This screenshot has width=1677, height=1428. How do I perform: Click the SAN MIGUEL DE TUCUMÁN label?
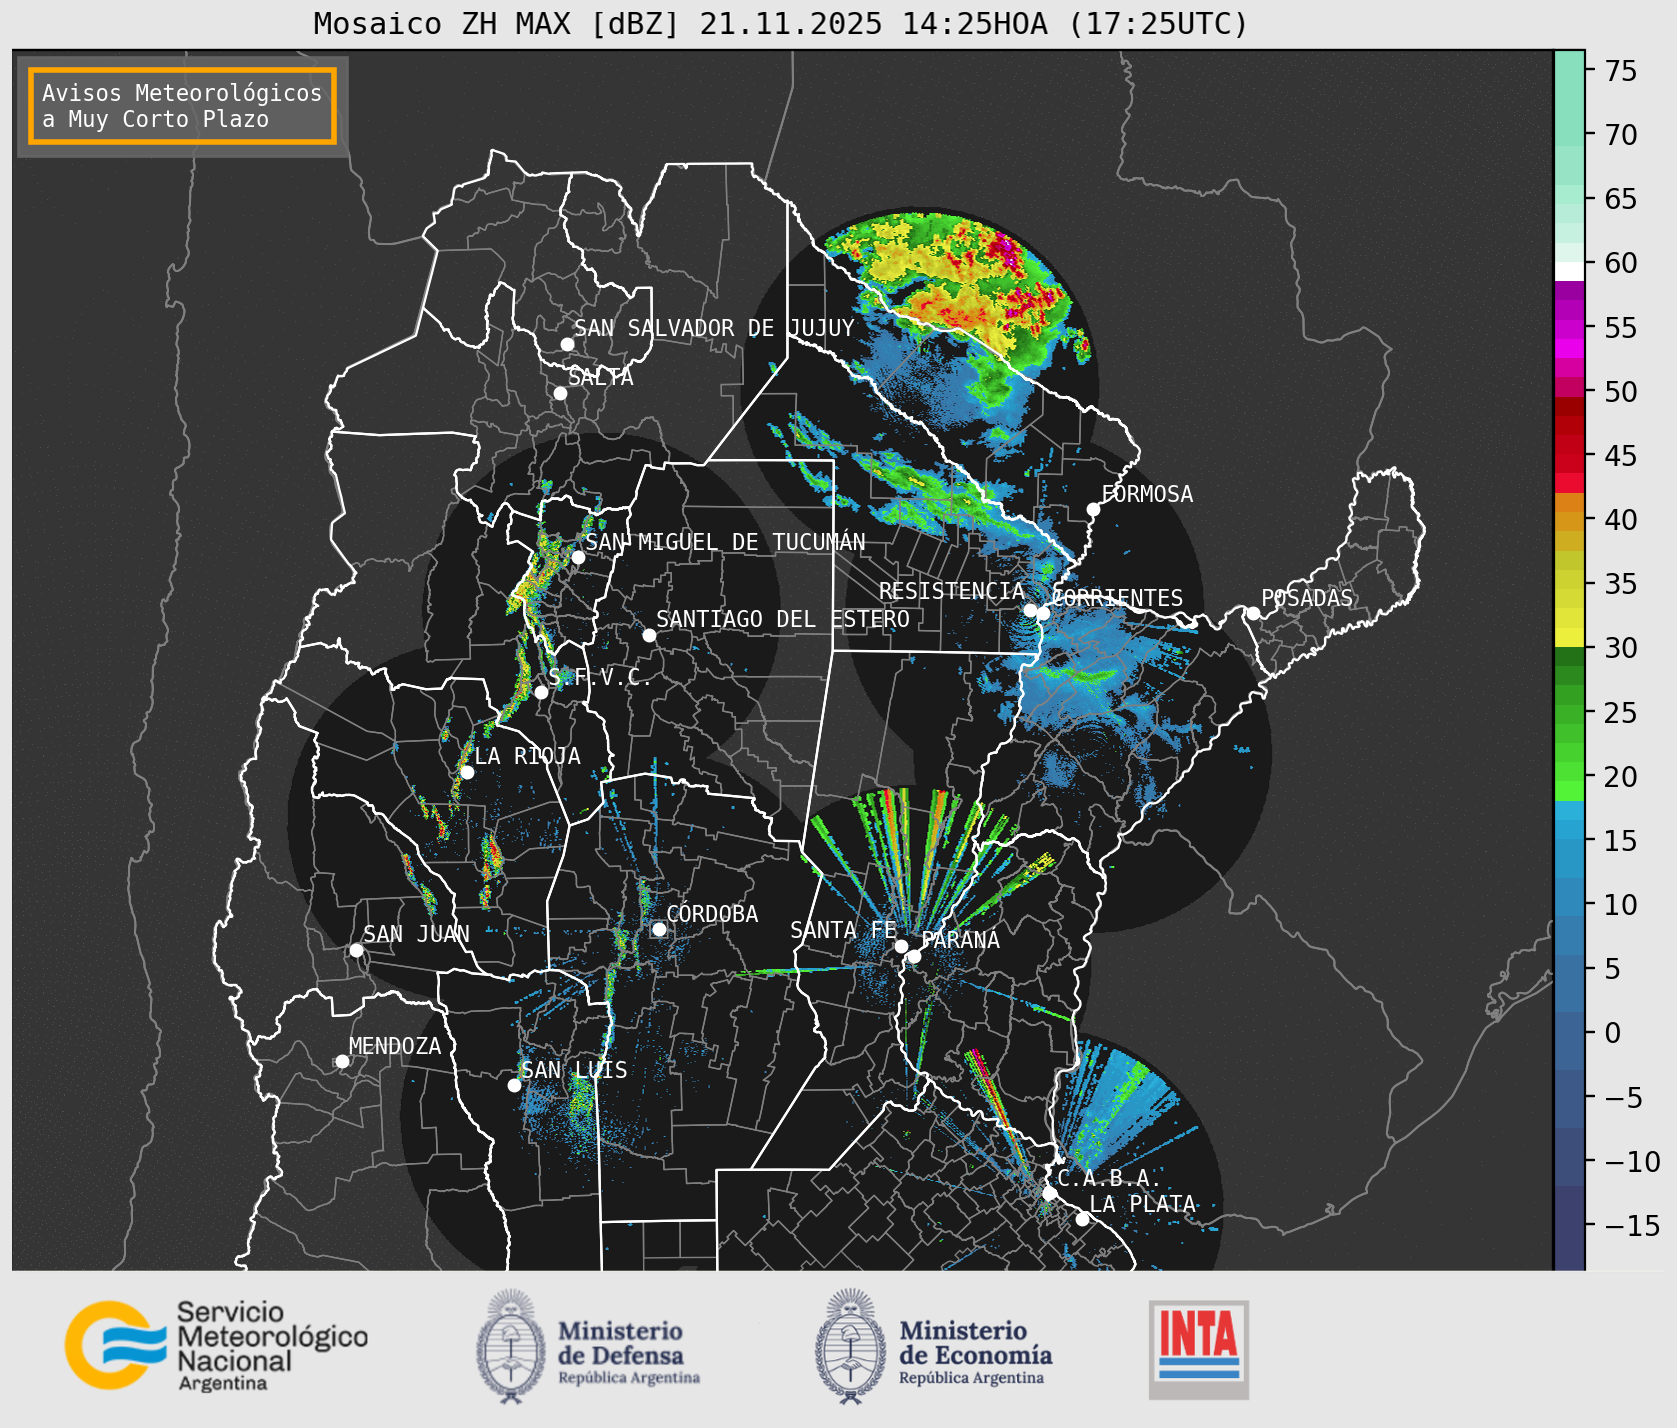pos(725,542)
